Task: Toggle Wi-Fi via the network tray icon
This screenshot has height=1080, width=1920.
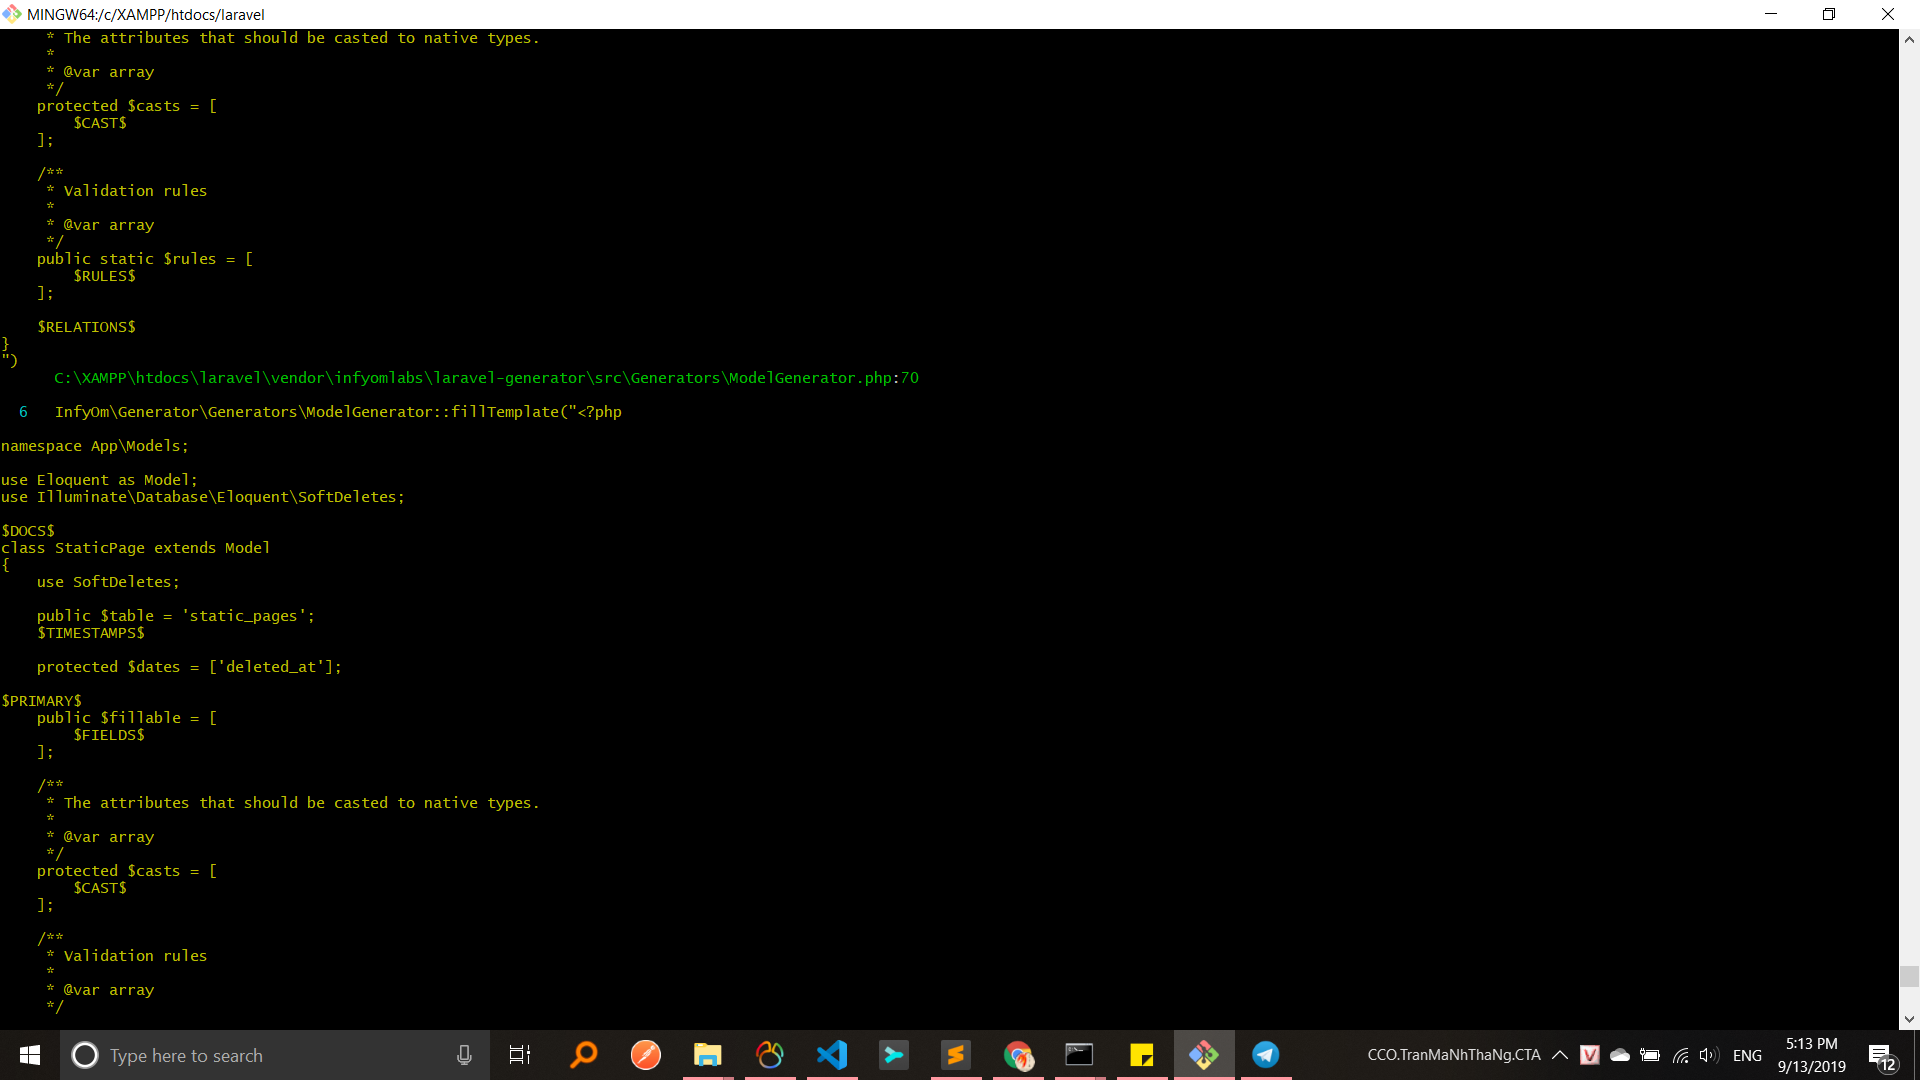Action: [1680, 1054]
